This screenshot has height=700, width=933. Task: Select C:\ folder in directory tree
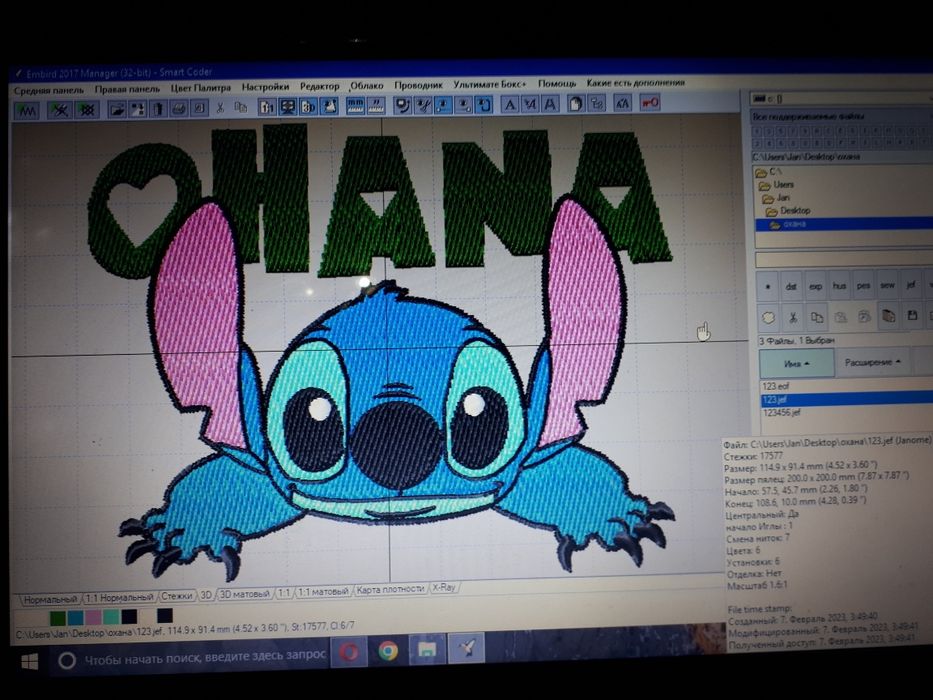[x=769, y=172]
